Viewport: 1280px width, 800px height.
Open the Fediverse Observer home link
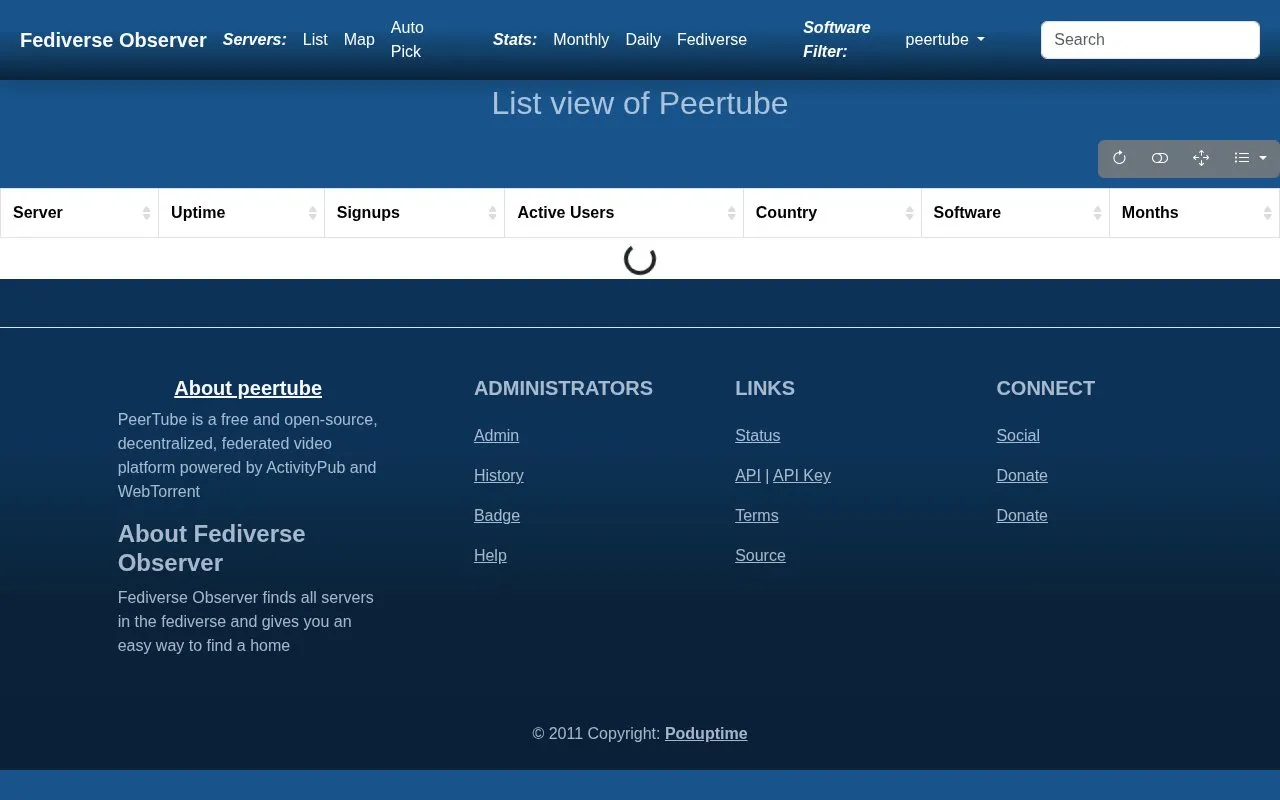(x=113, y=40)
